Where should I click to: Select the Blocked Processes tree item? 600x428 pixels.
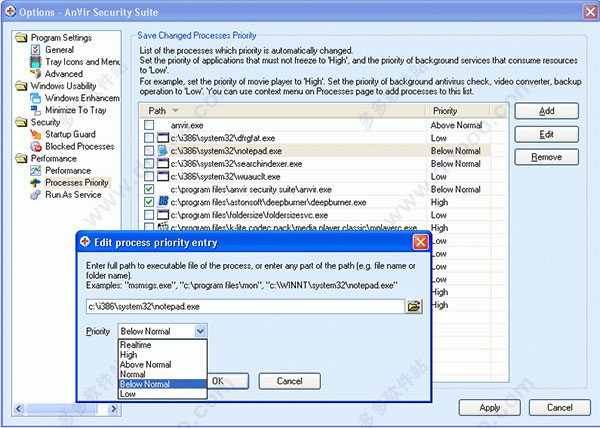[80, 146]
